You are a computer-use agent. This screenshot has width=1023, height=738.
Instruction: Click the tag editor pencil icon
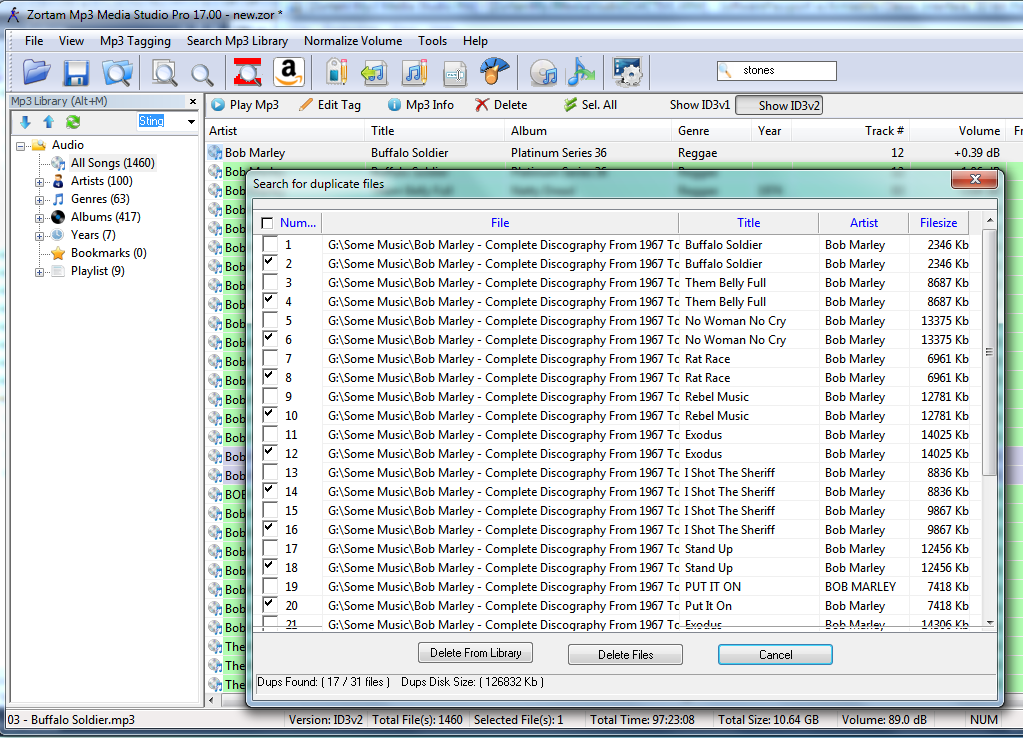click(x=337, y=72)
